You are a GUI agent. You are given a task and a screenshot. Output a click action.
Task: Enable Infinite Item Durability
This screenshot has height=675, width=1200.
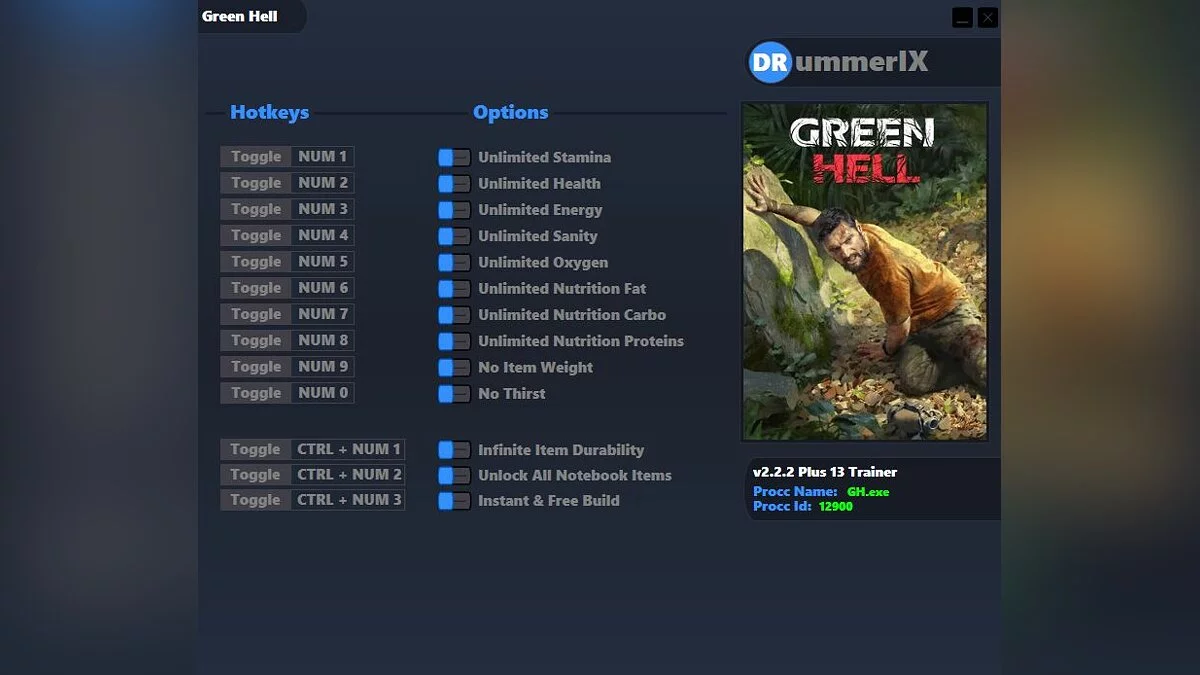click(x=453, y=449)
